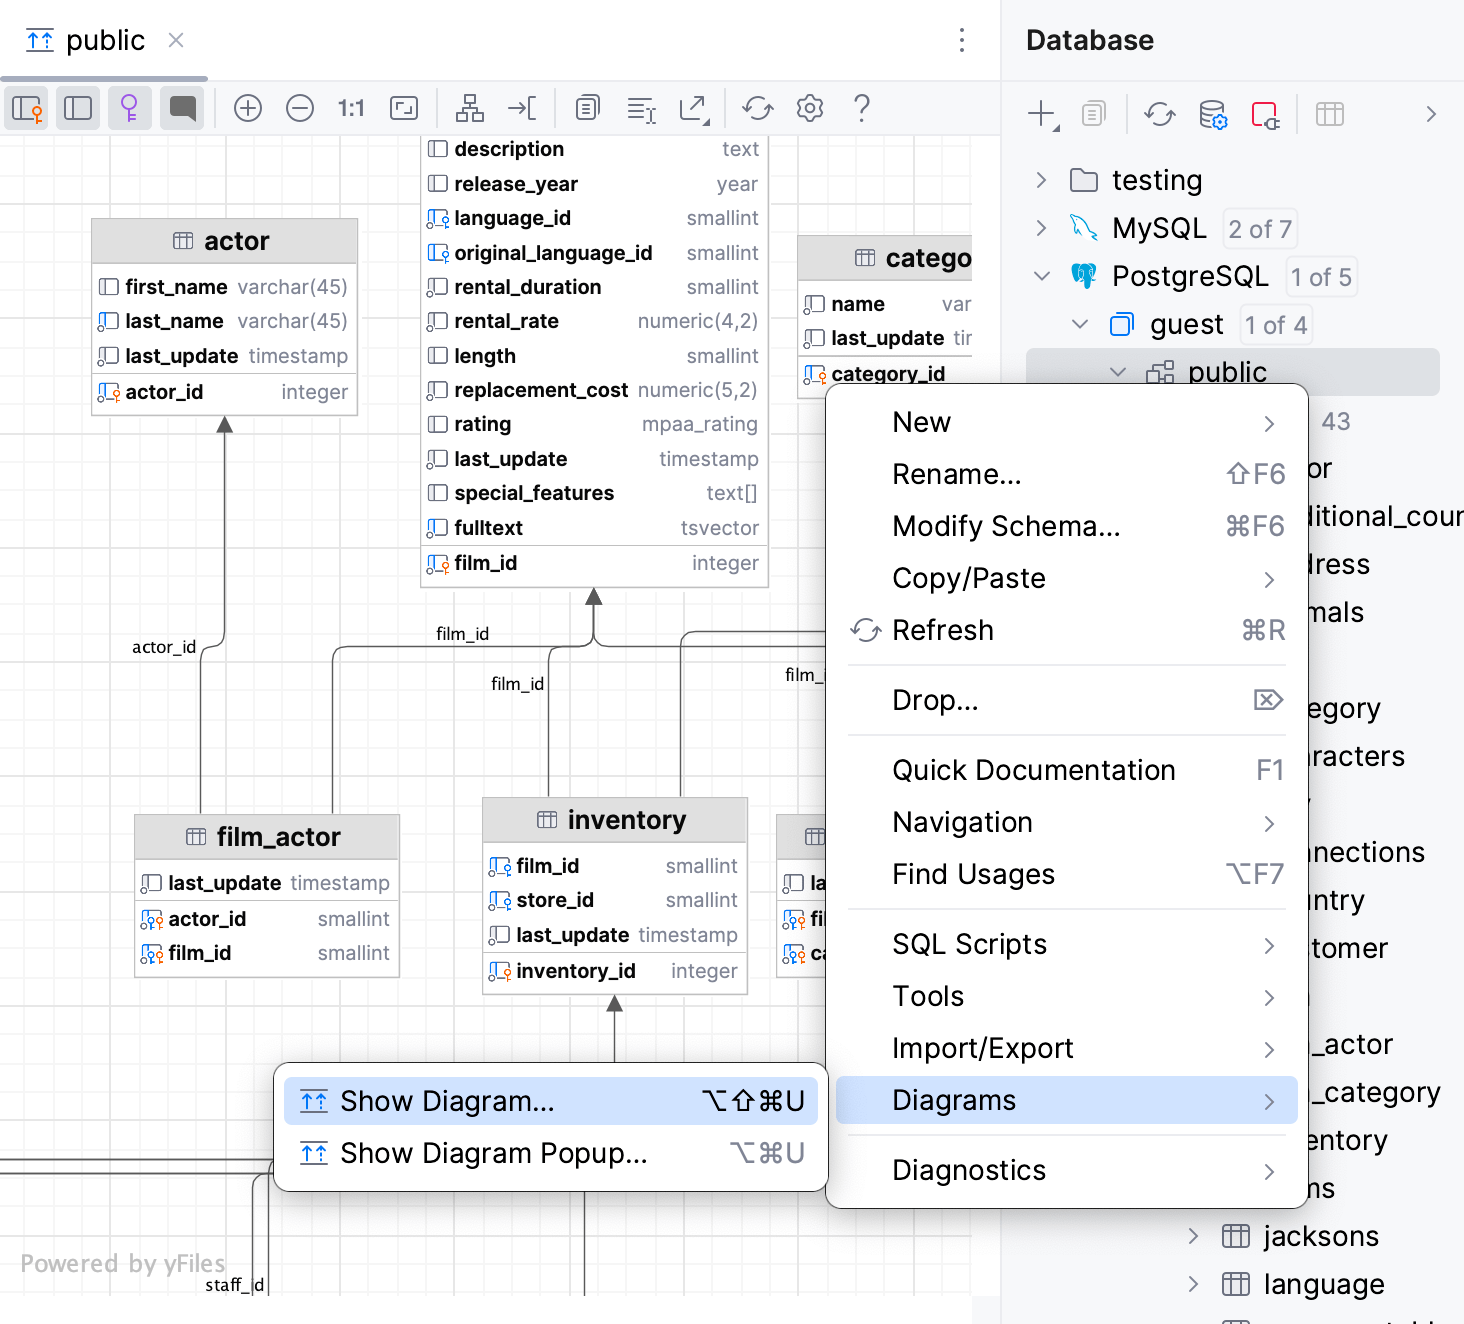
Task: Refresh the diagram view
Action: coord(757,108)
